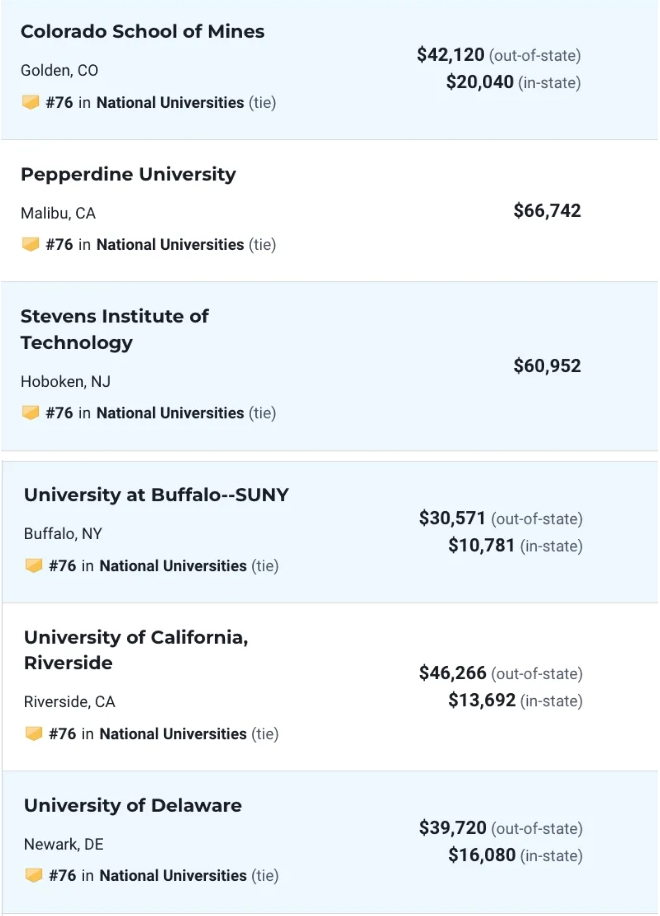
Task: Click Pepperdine's $66,742 tuition figure
Action: pos(547,210)
